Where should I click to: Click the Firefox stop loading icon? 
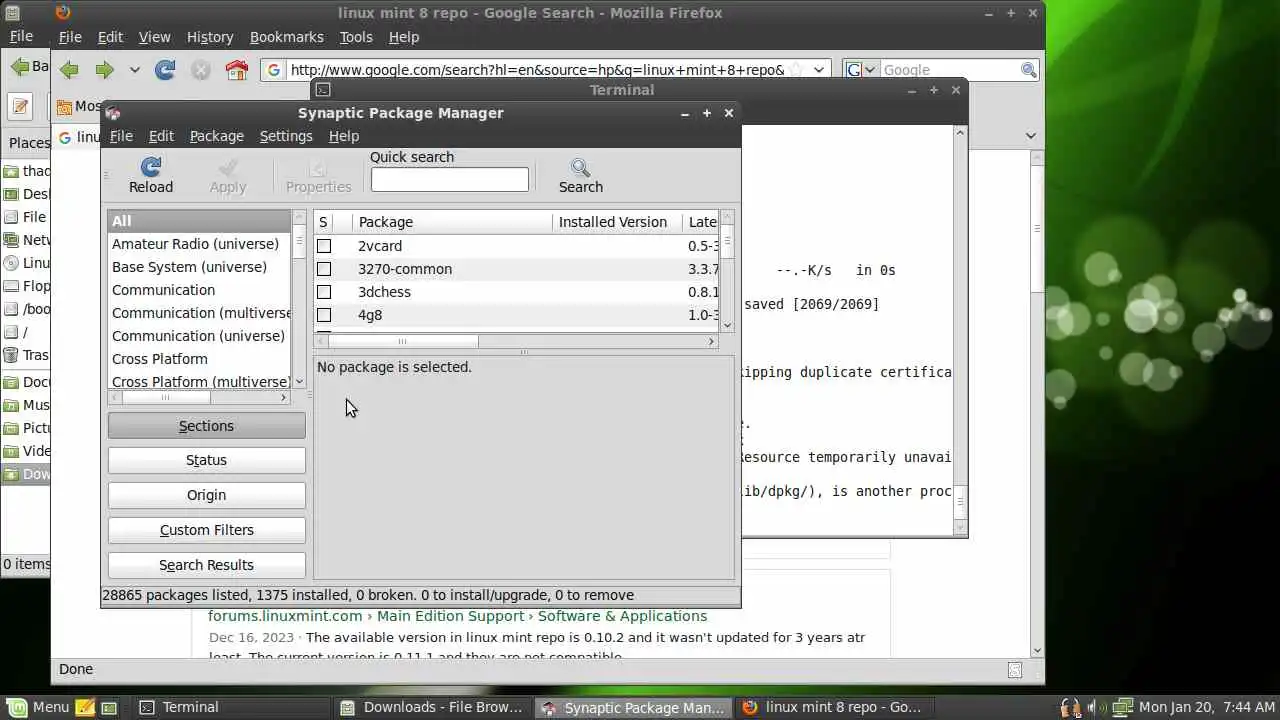201,70
